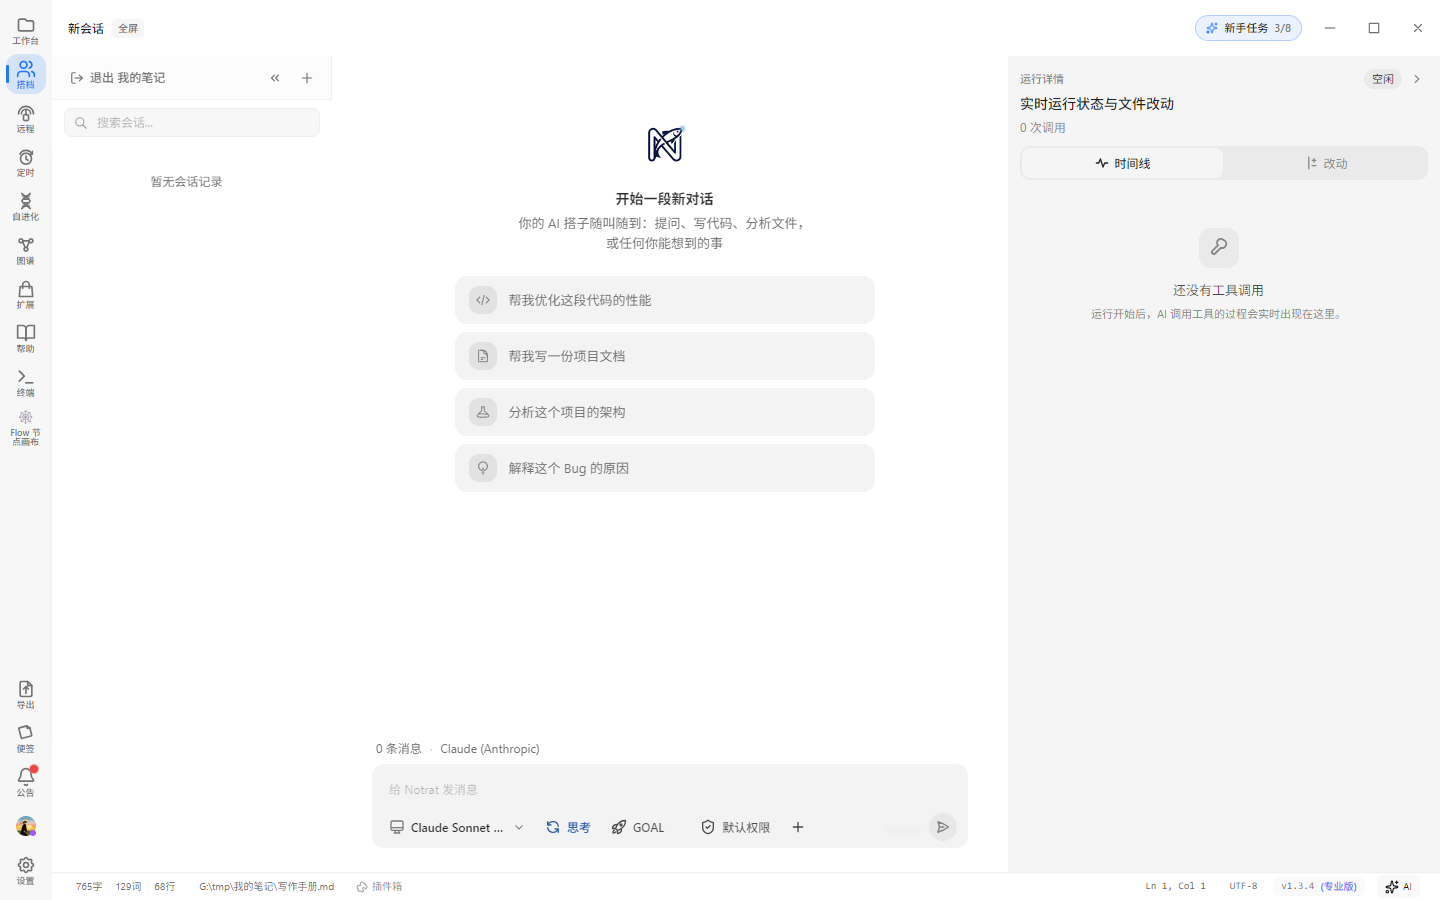Open the 图谱 graph view icon
This screenshot has height=900, width=1440.
point(26,251)
